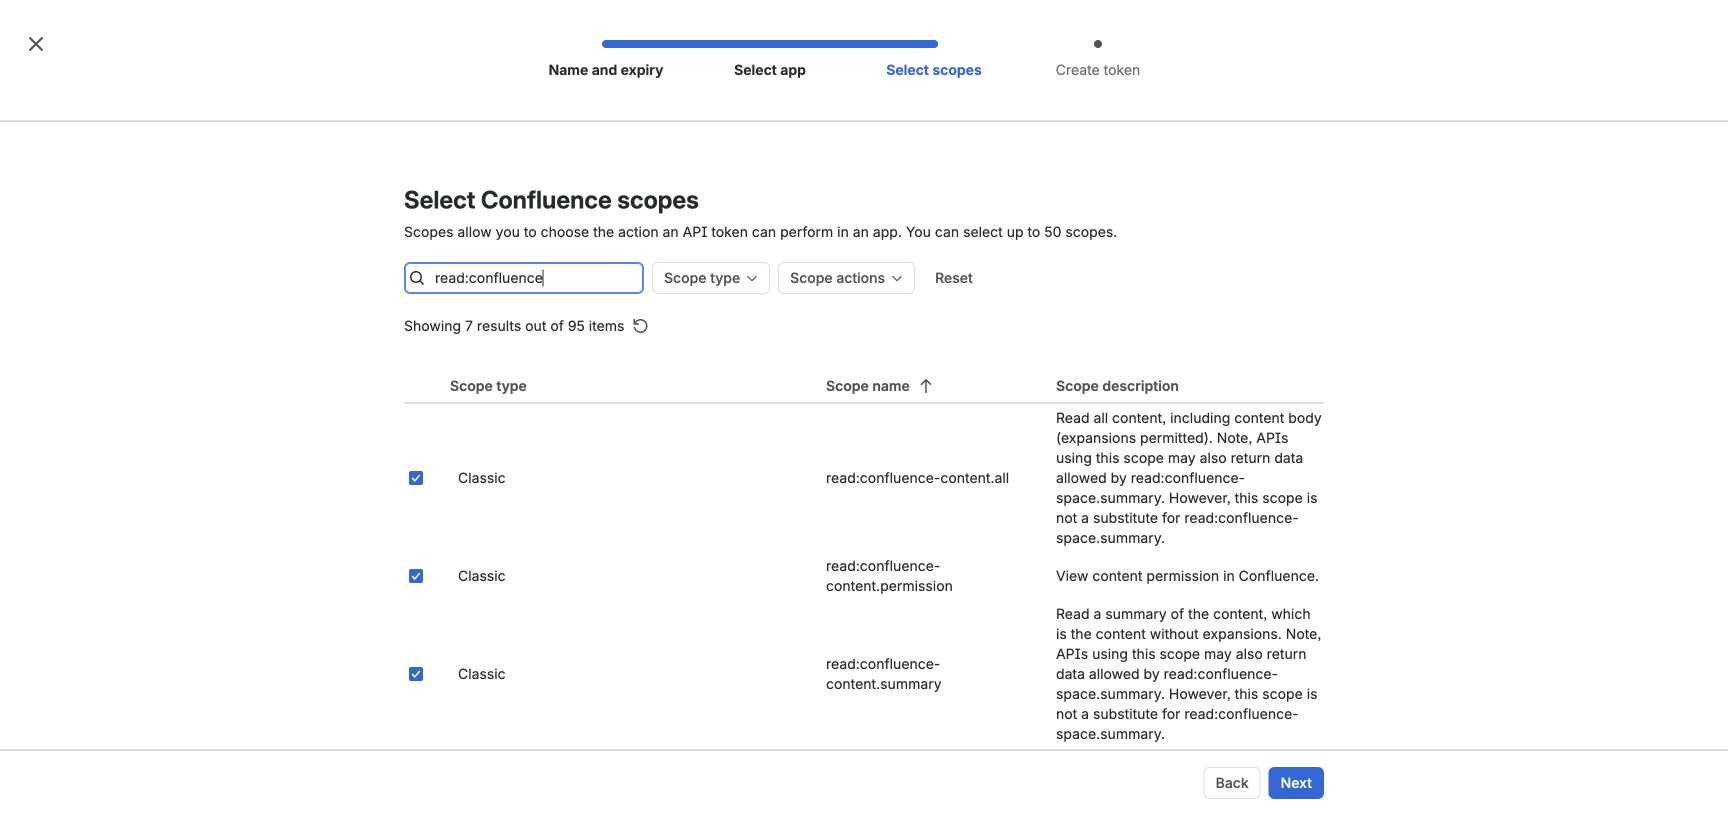Click the Classic label in the content.summary row
The width and height of the screenshot is (1728, 815).
(482, 674)
